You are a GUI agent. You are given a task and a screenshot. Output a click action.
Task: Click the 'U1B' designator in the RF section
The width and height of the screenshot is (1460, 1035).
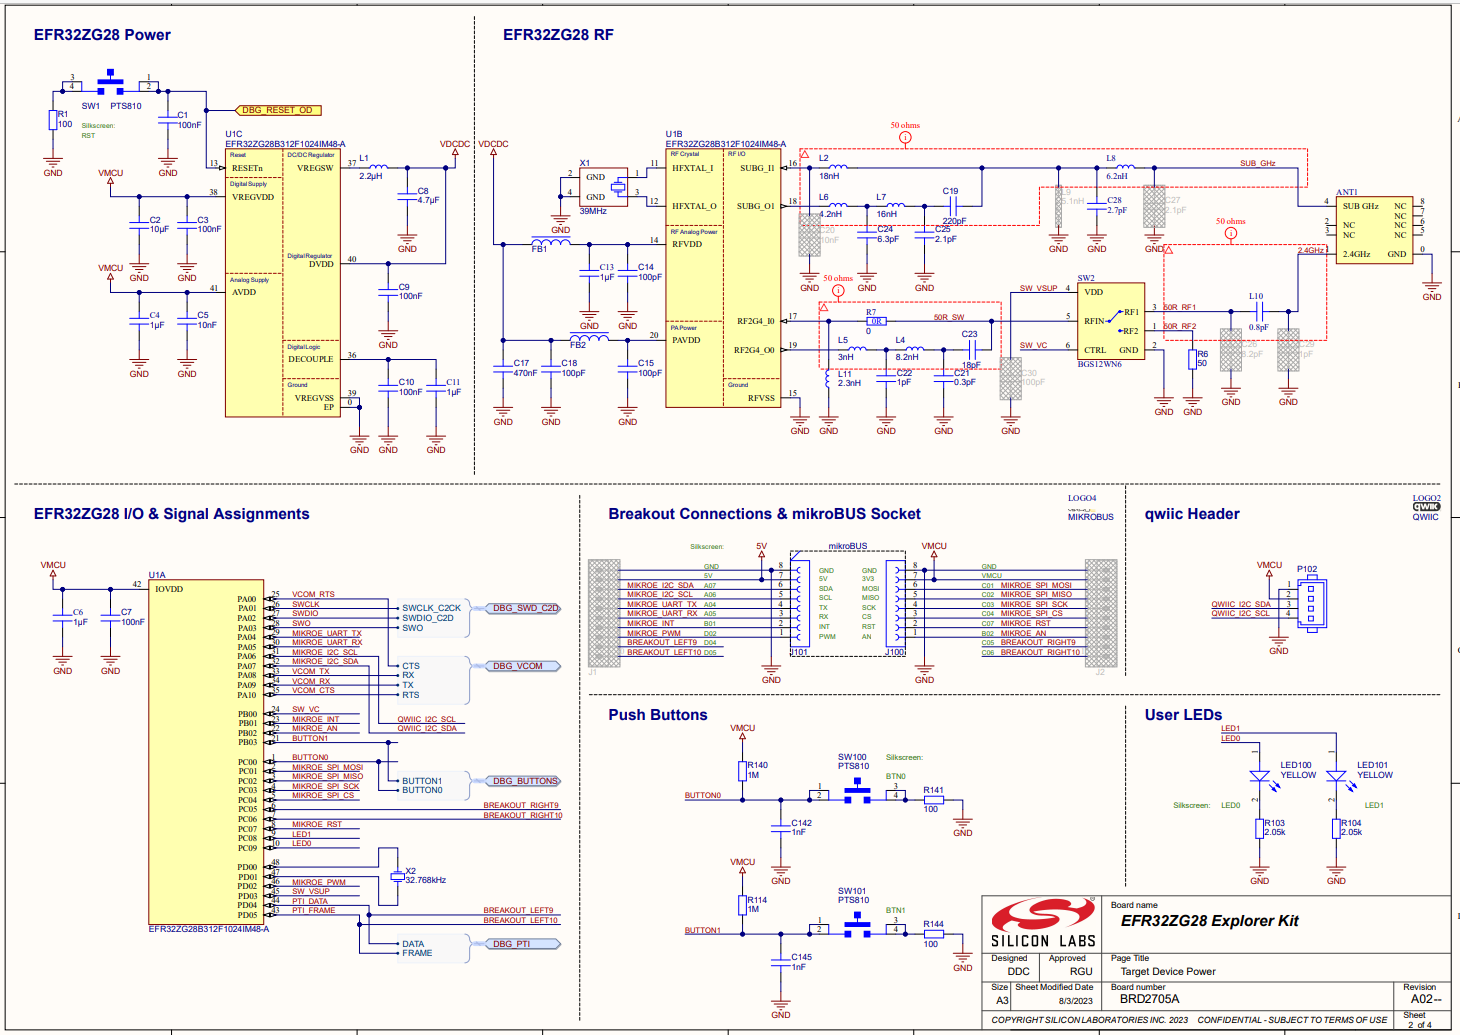click(674, 134)
